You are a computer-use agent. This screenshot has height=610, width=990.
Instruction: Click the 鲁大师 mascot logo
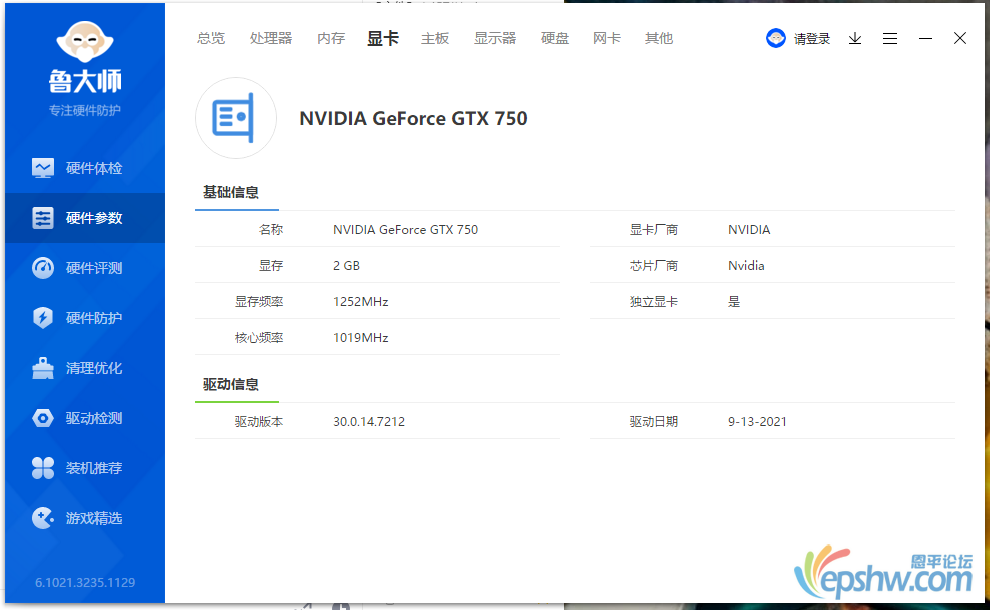tap(85, 42)
